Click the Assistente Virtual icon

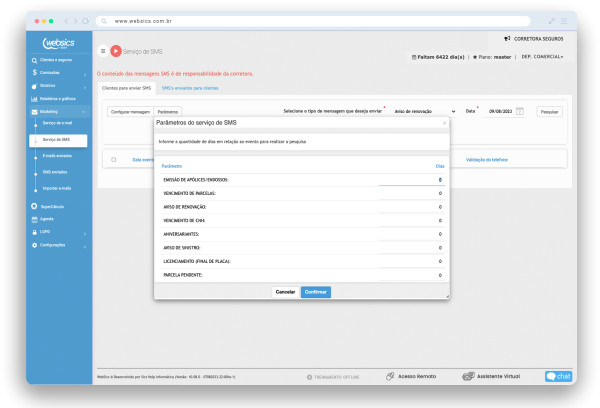[468, 376]
